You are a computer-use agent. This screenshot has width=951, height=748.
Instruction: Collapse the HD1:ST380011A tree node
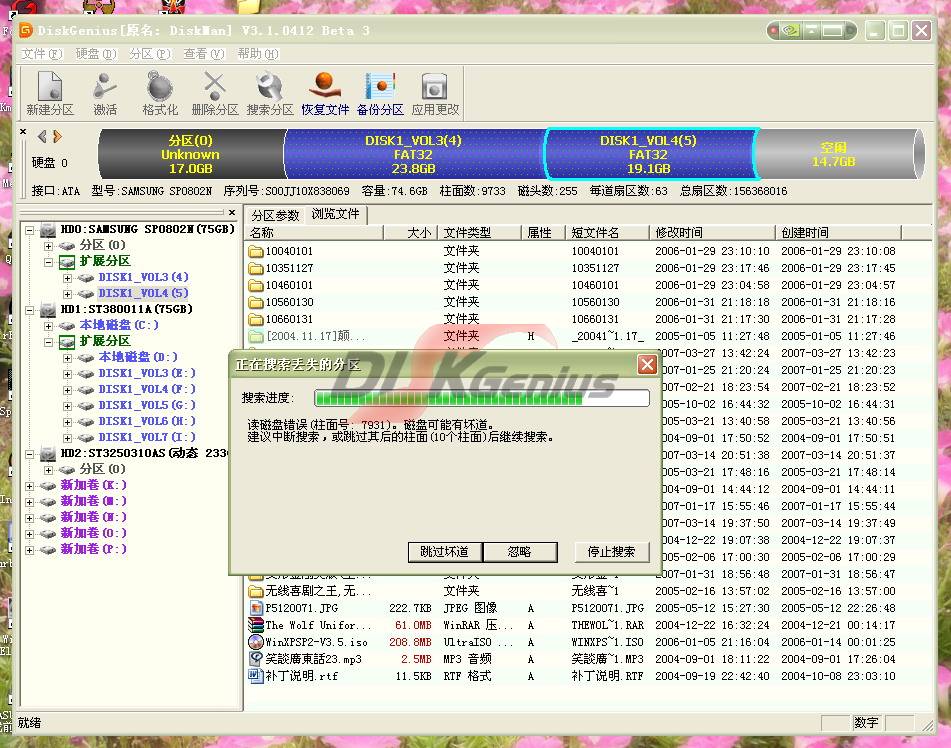[x=29, y=310]
